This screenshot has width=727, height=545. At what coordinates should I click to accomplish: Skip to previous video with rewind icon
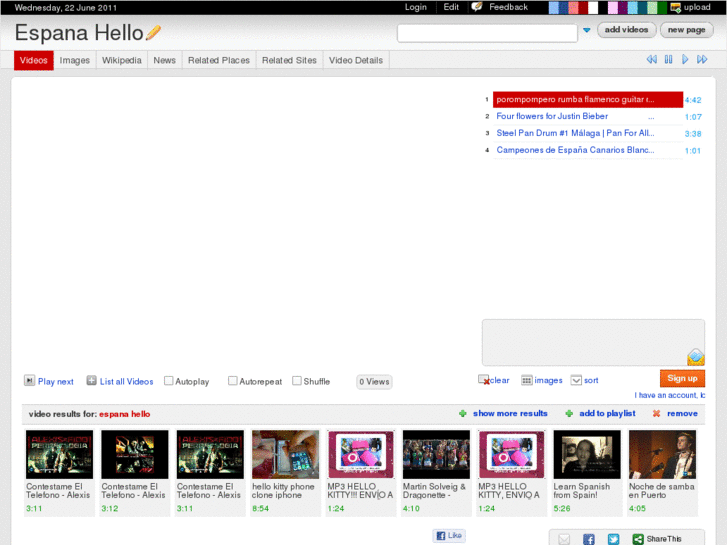click(x=651, y=59)
